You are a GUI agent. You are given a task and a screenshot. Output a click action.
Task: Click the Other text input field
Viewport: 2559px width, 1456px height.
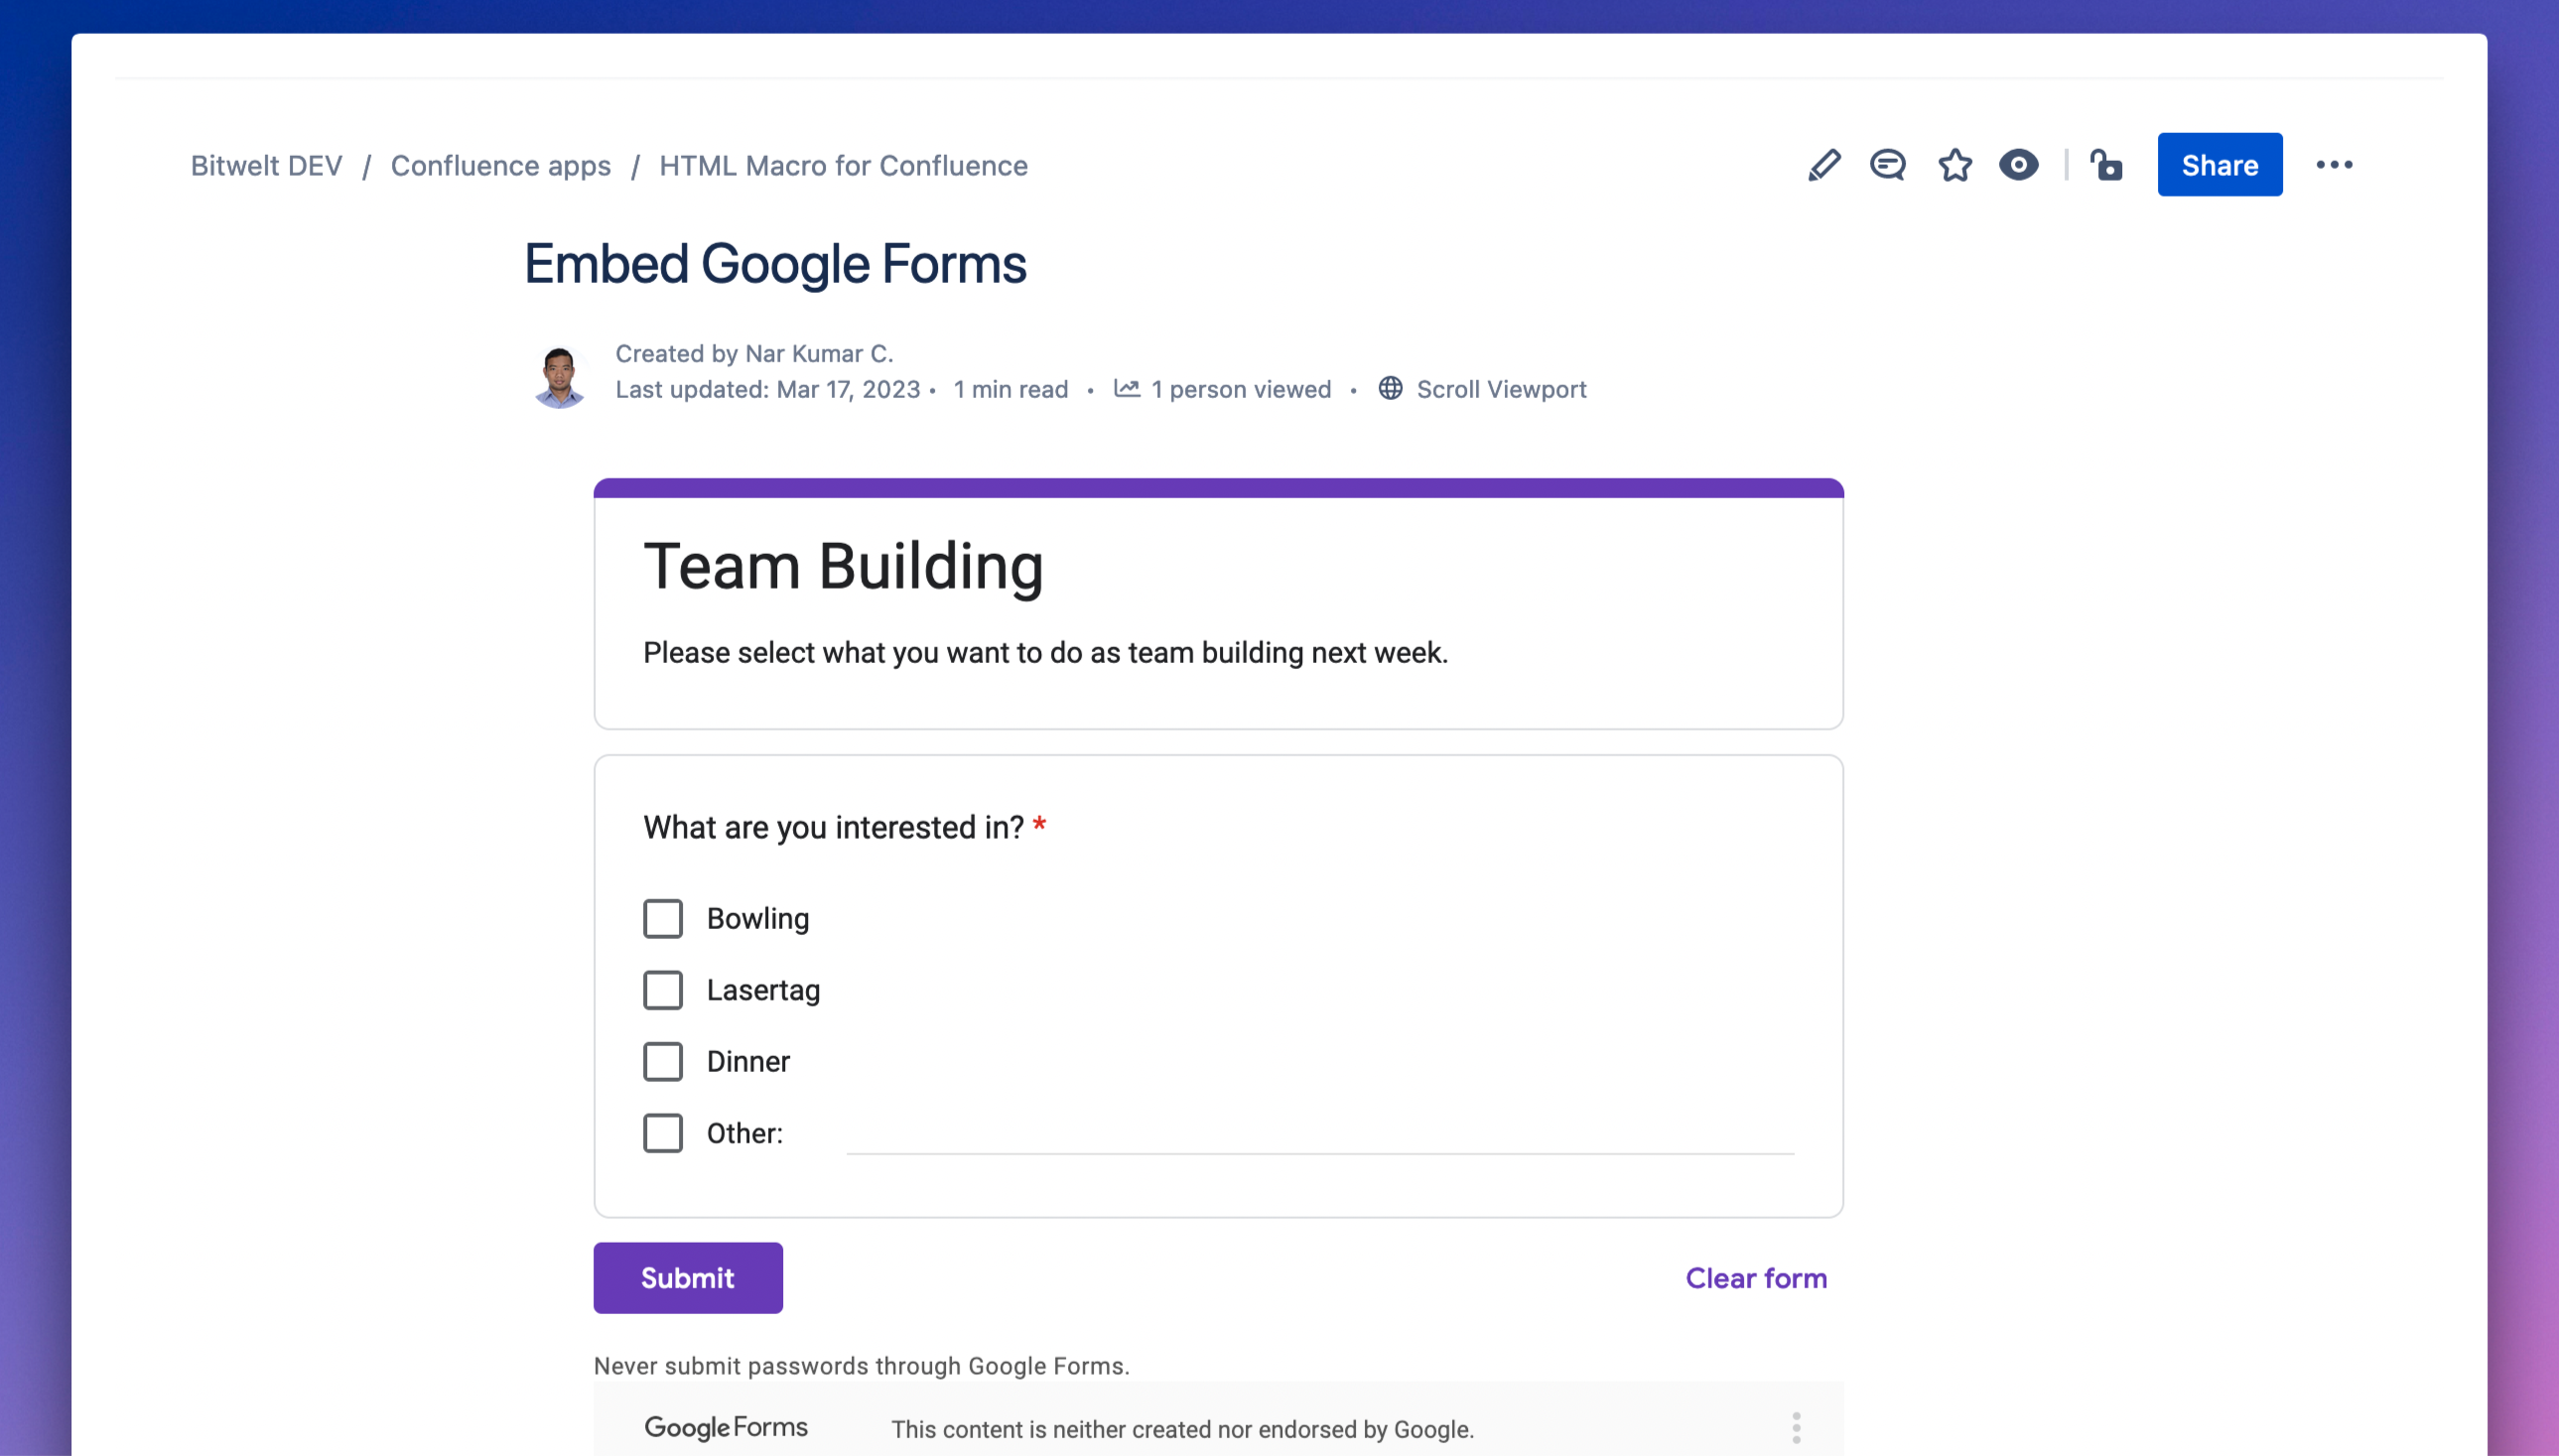(x=1319, y=1135)
